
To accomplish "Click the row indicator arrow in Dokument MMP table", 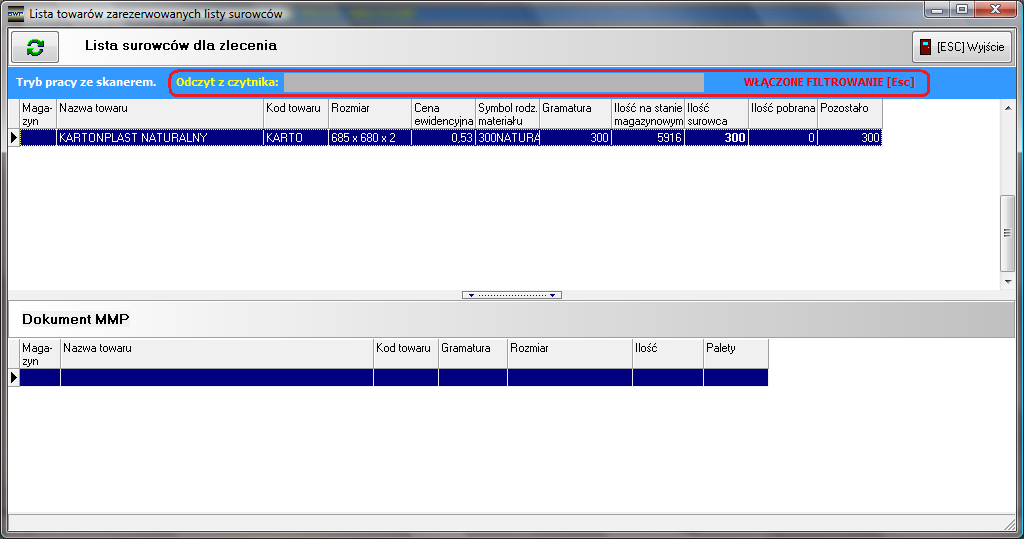I will 14,377.
